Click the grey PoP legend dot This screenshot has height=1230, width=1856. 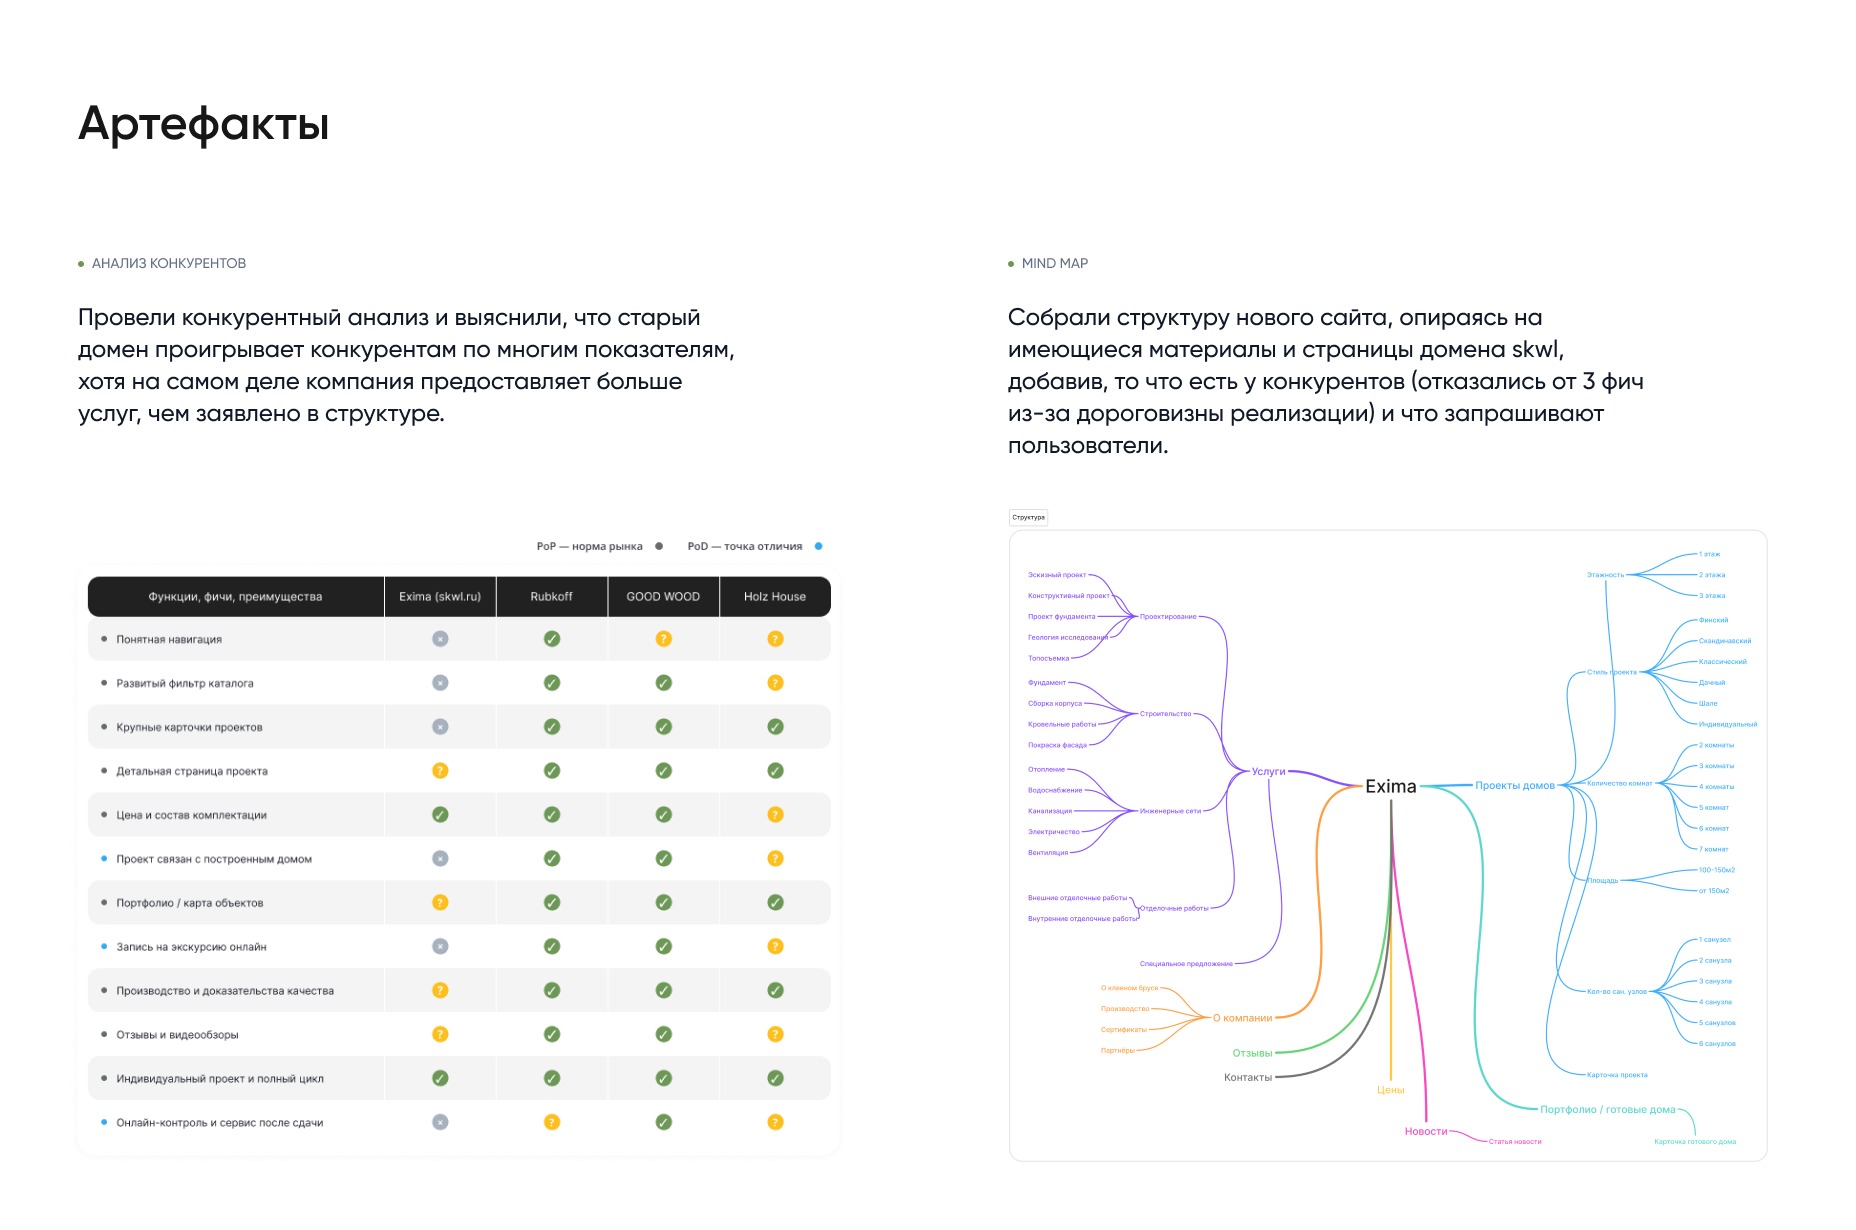click(659, 547)
